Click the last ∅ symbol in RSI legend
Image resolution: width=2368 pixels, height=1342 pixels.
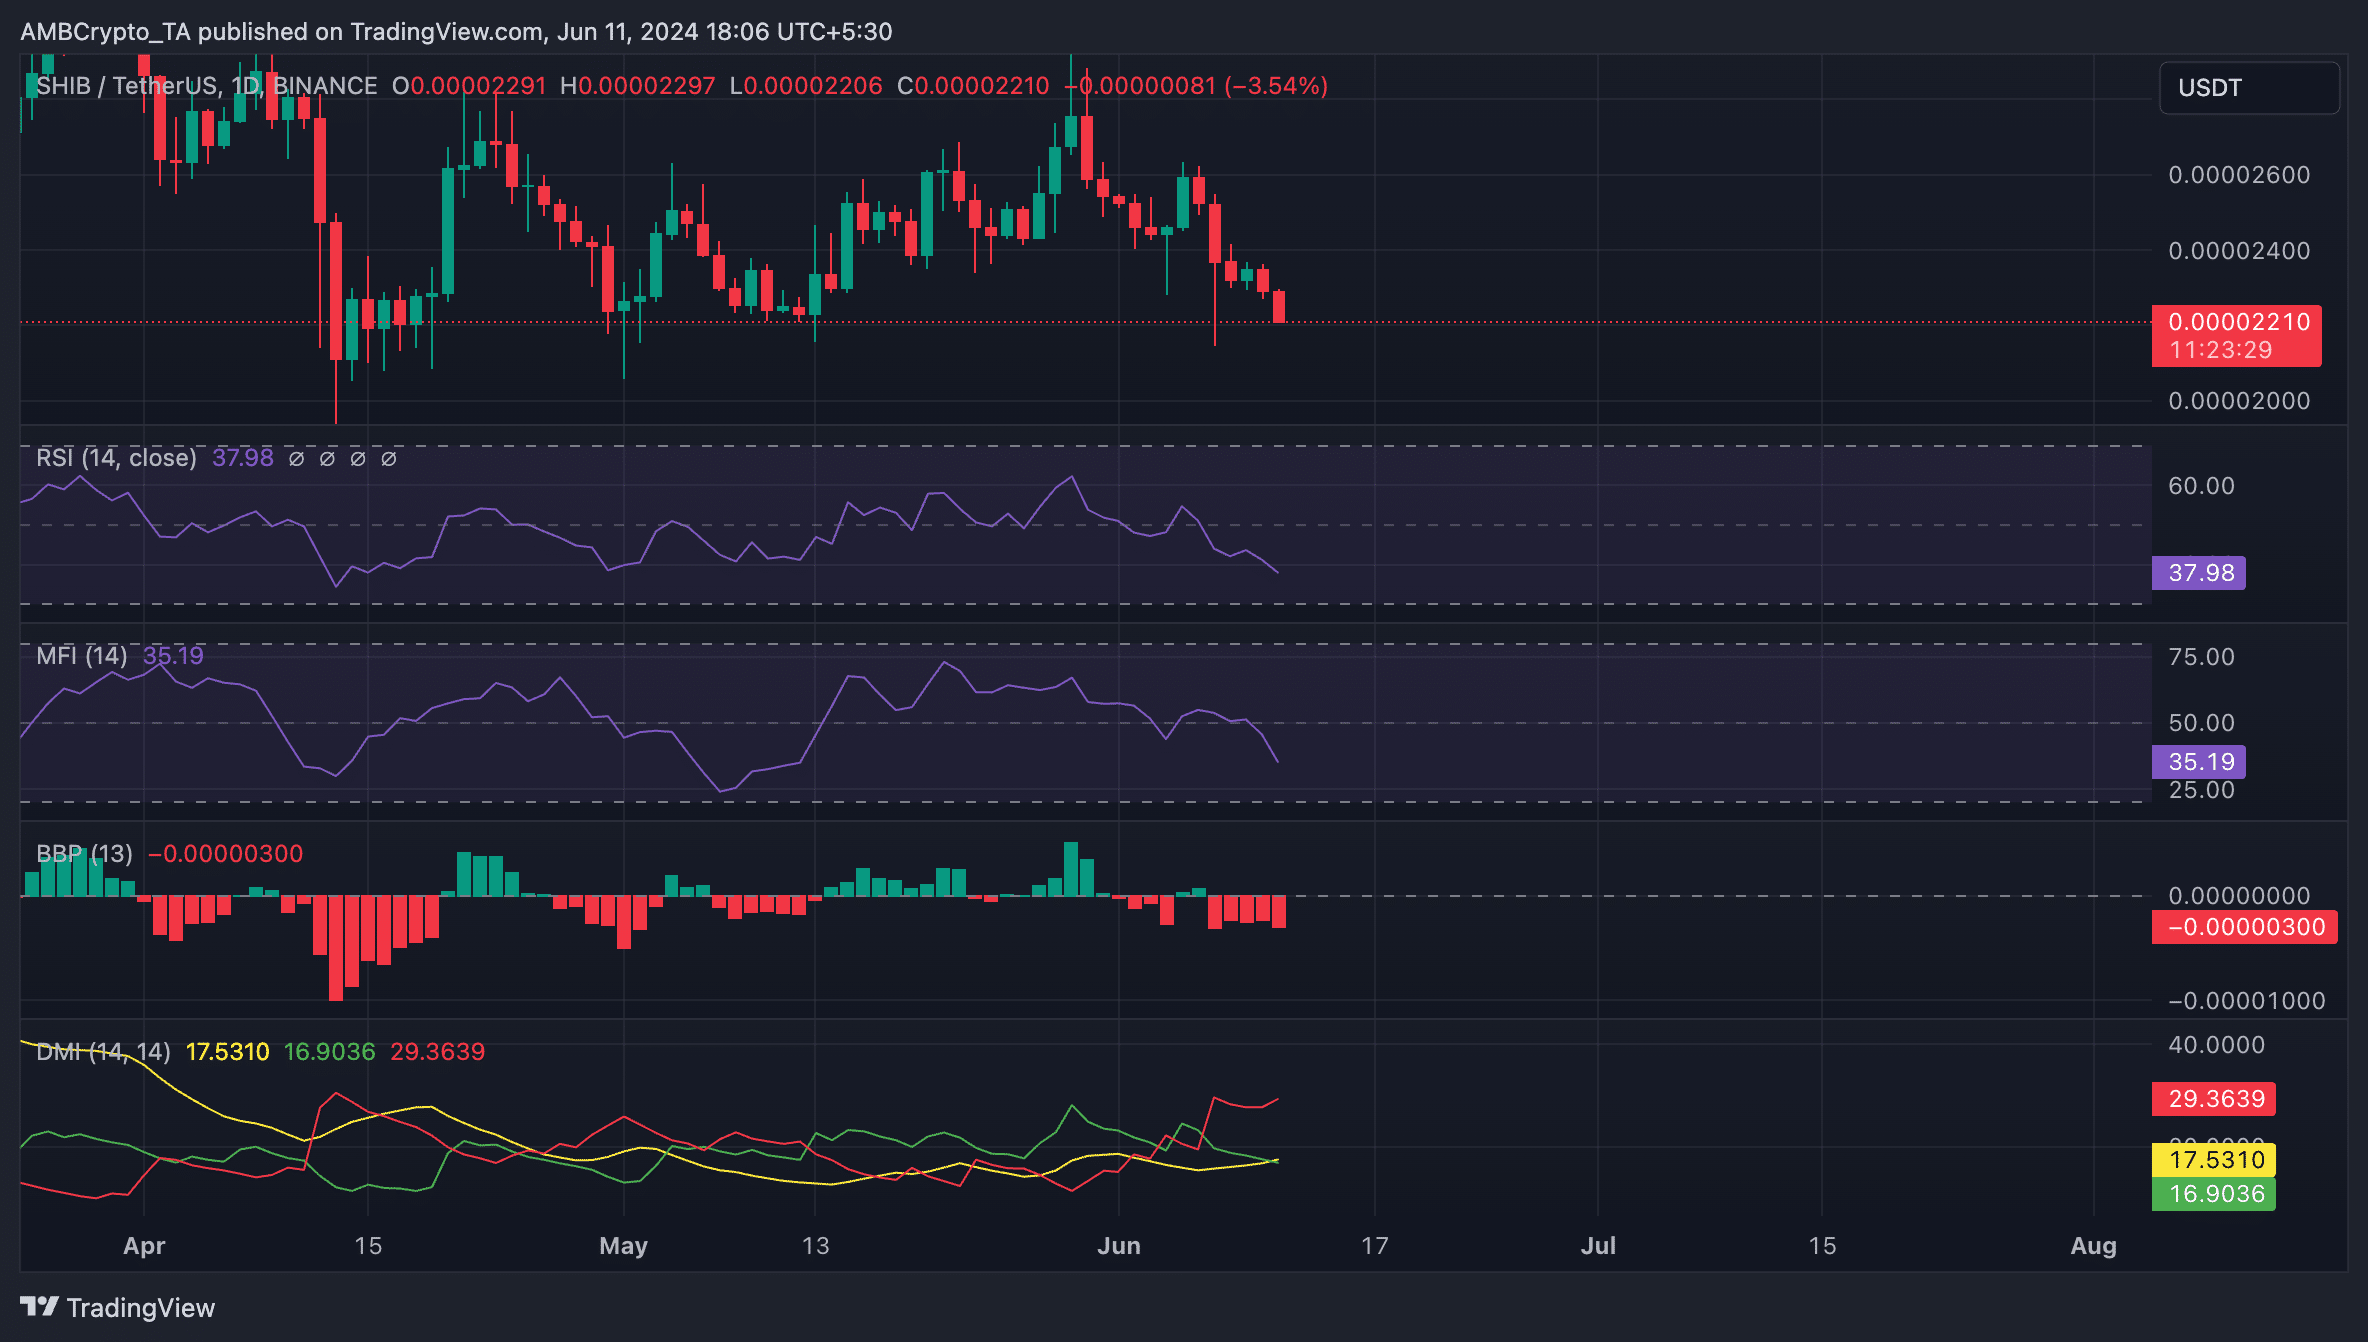click(x=389, y=459)
